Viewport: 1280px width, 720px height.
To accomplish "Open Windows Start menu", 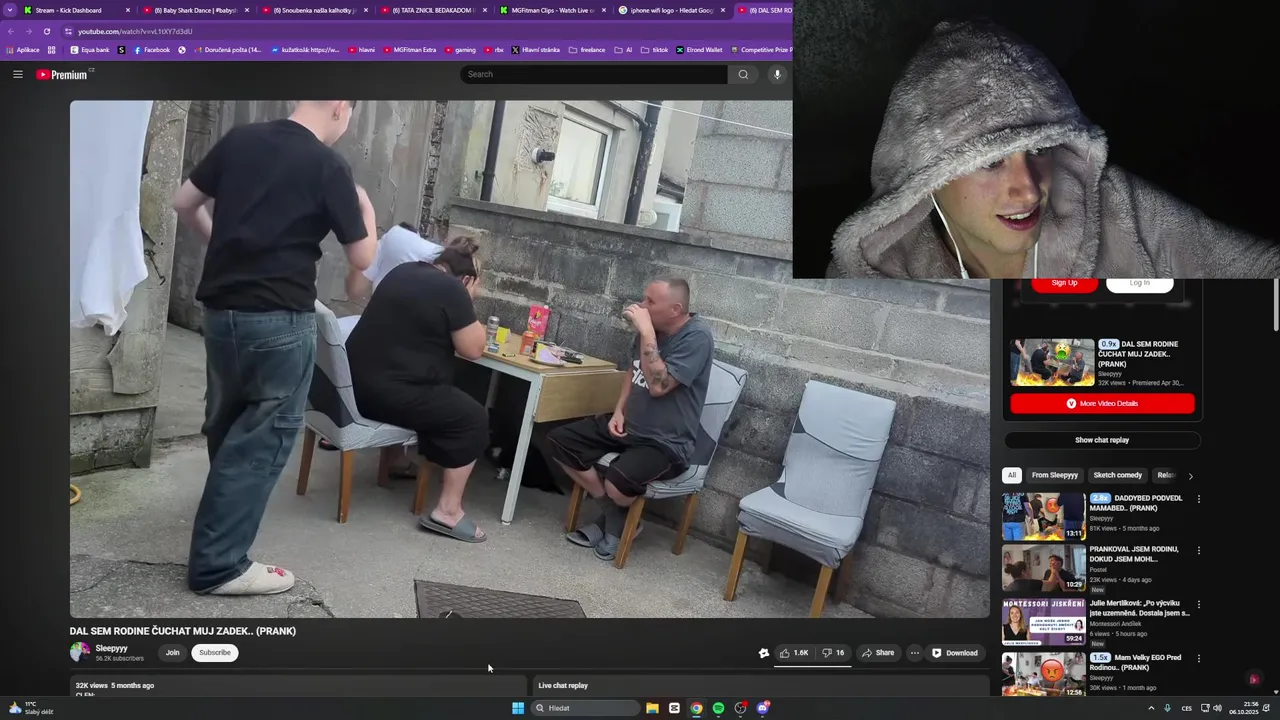I will click(518, 708).
